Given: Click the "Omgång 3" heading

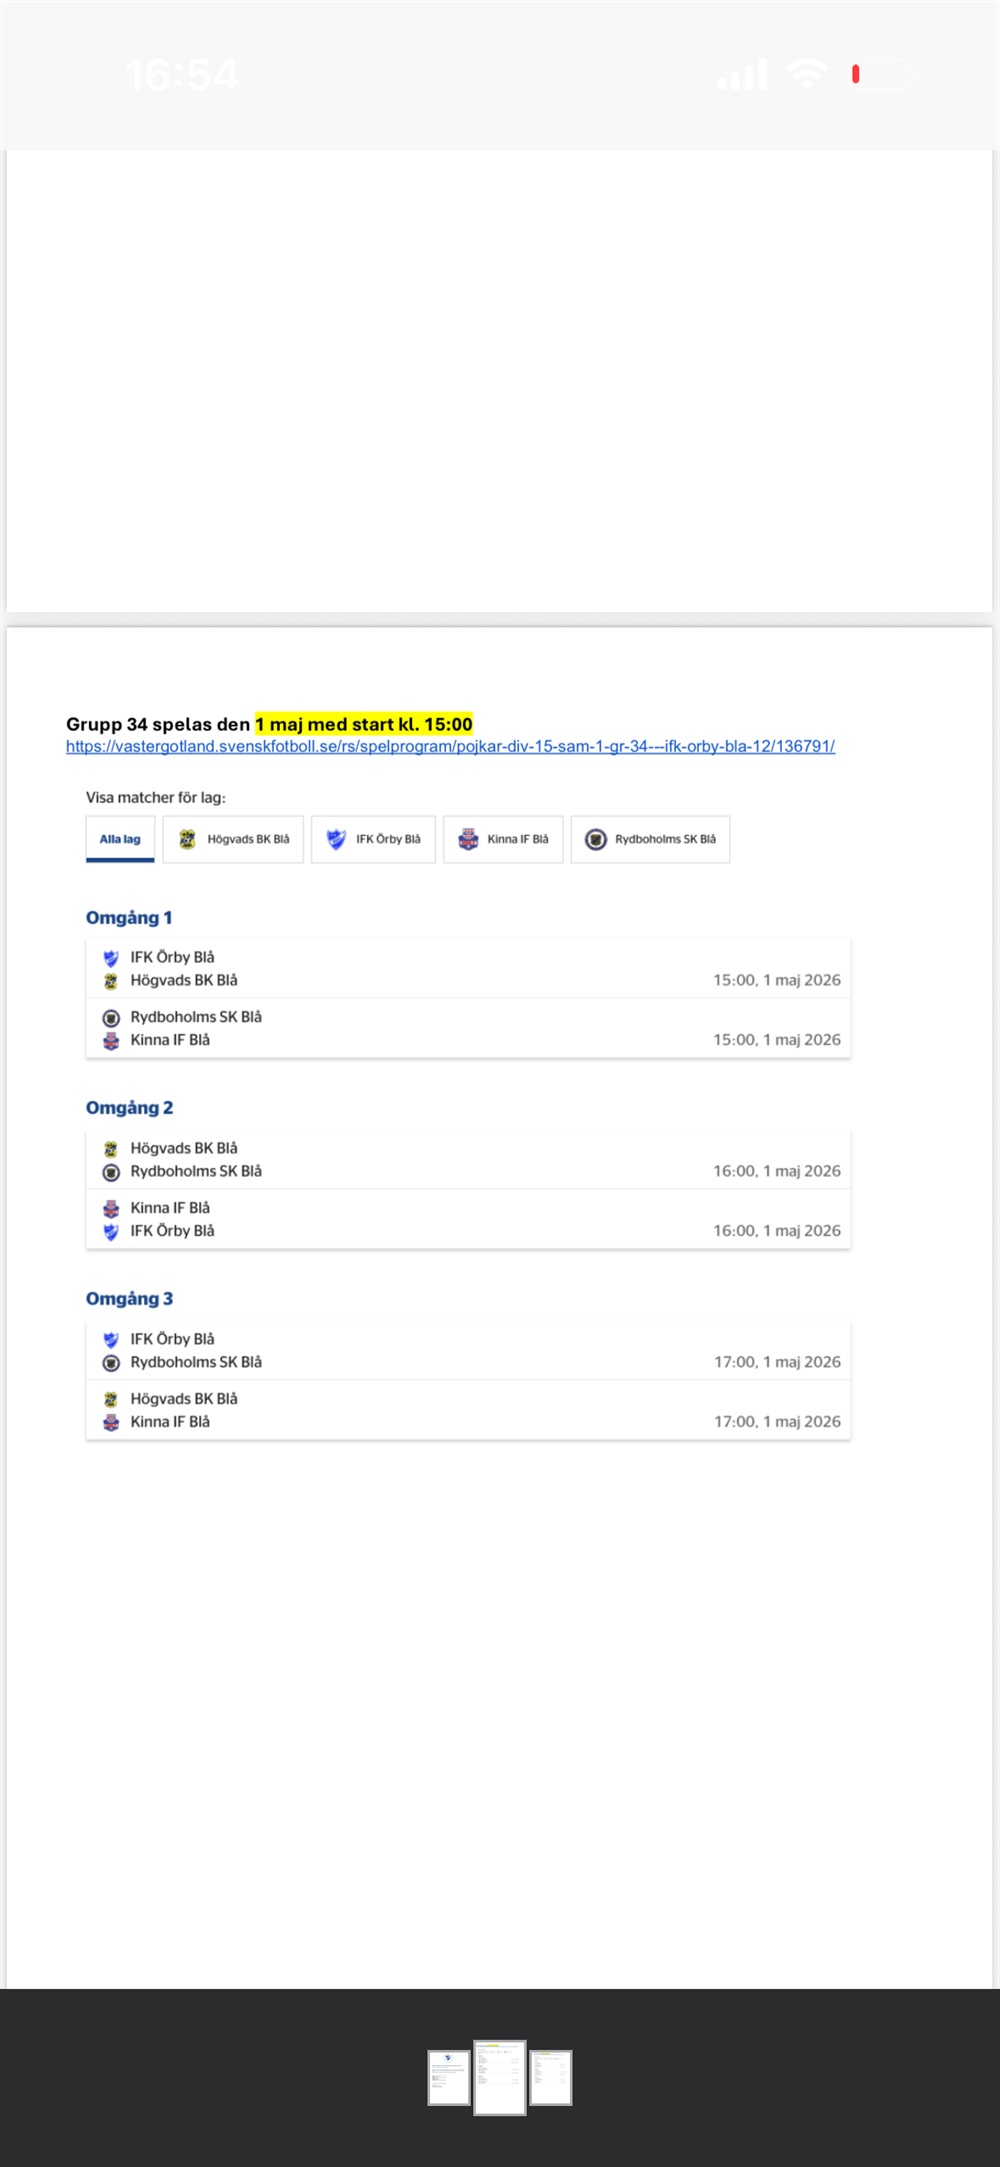Looking at the screenshot, I should pos(129,1298).
